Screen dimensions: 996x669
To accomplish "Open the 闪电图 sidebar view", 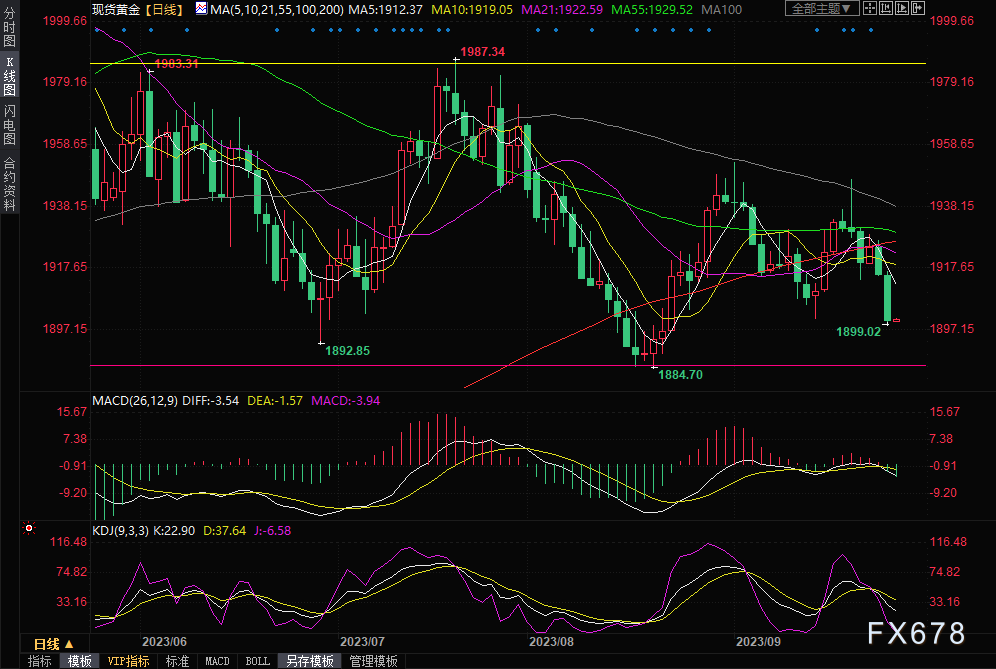I will click(x=10, y=124).
